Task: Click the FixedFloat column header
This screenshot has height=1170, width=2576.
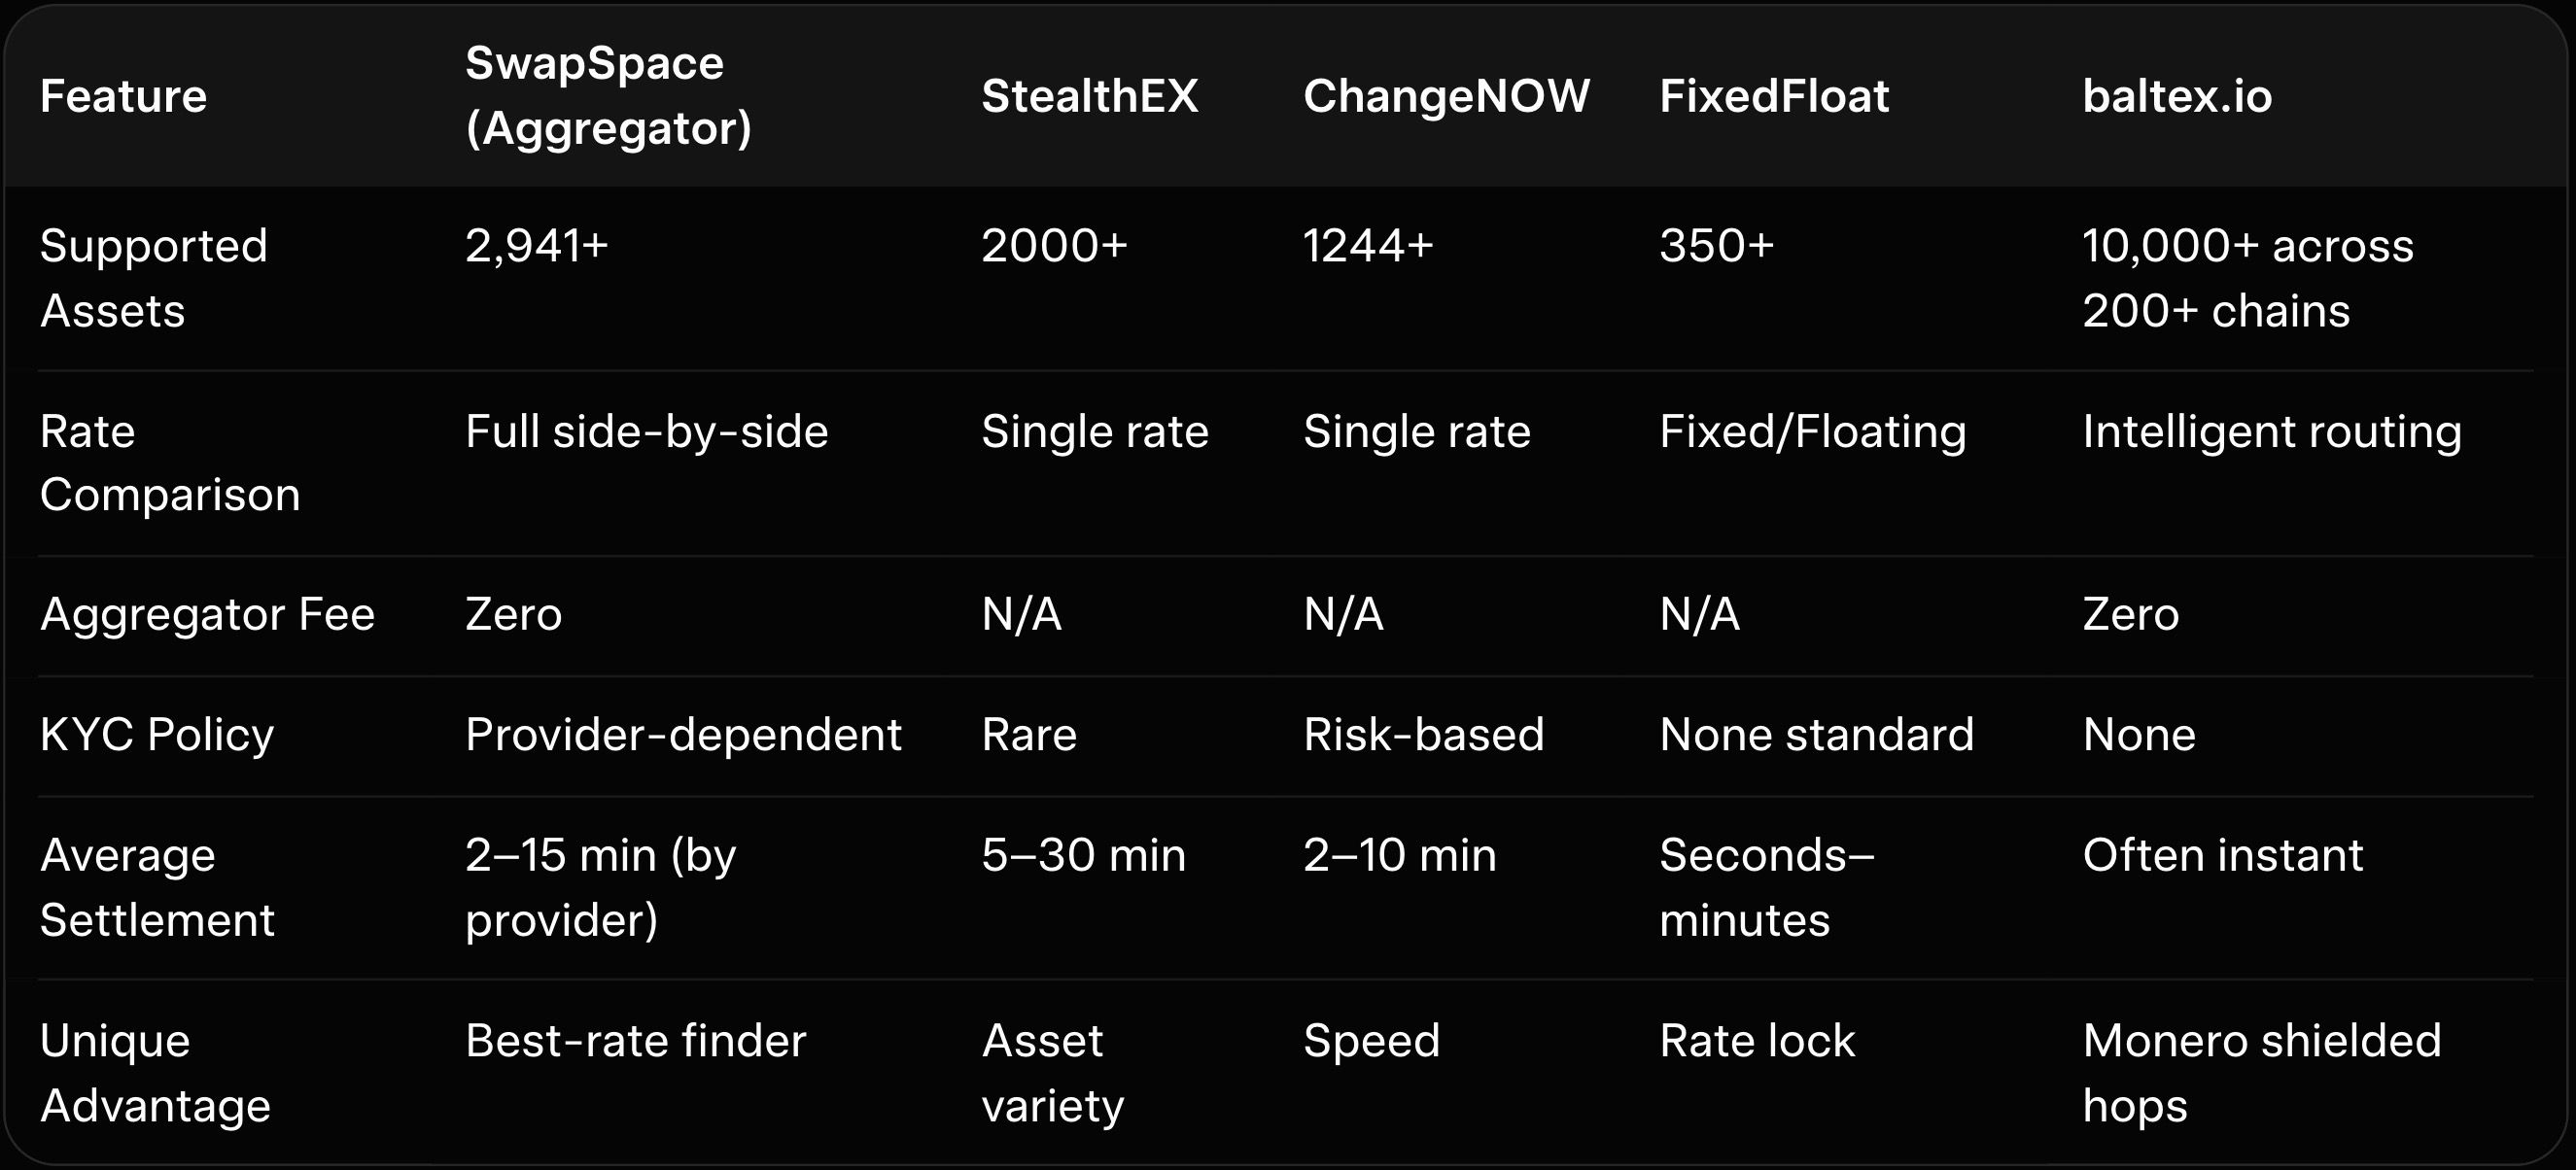Action: pos(1774,96)
